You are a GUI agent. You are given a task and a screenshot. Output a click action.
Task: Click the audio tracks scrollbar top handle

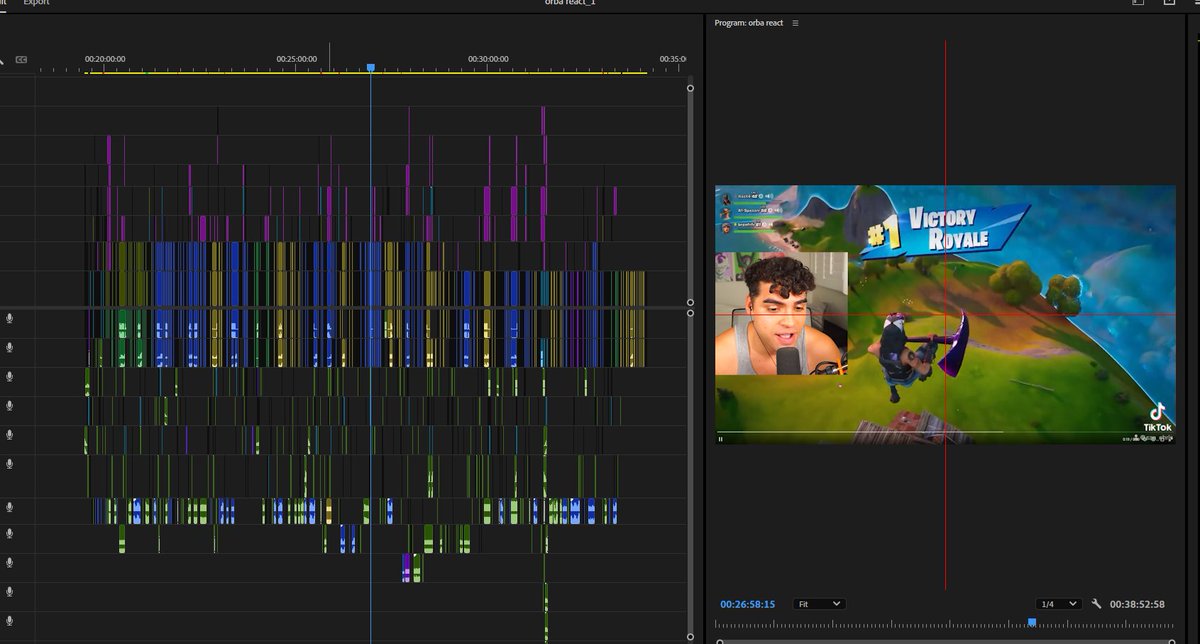690,313
